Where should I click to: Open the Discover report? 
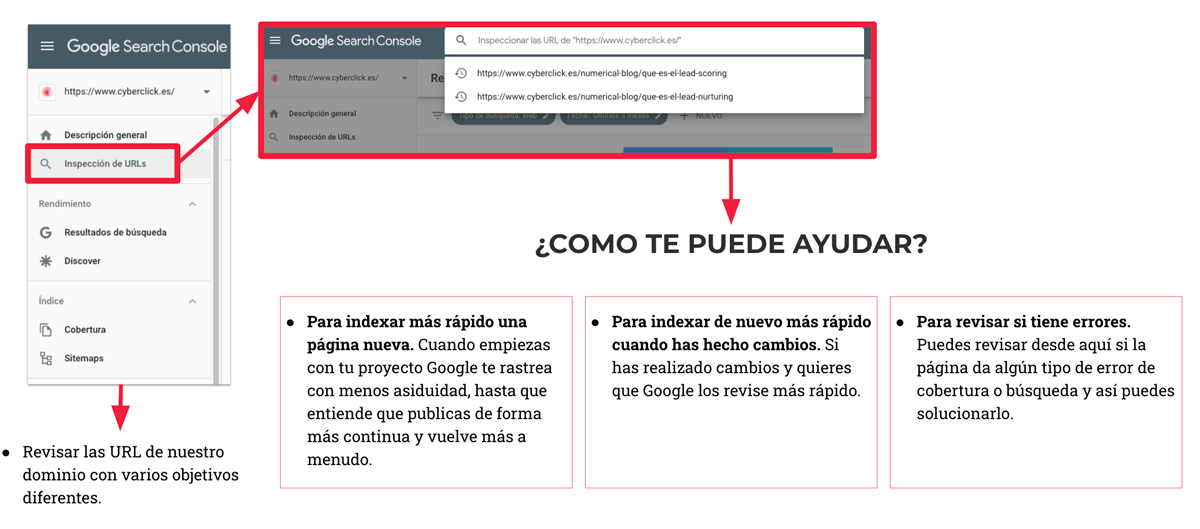[x=82, y=261]
